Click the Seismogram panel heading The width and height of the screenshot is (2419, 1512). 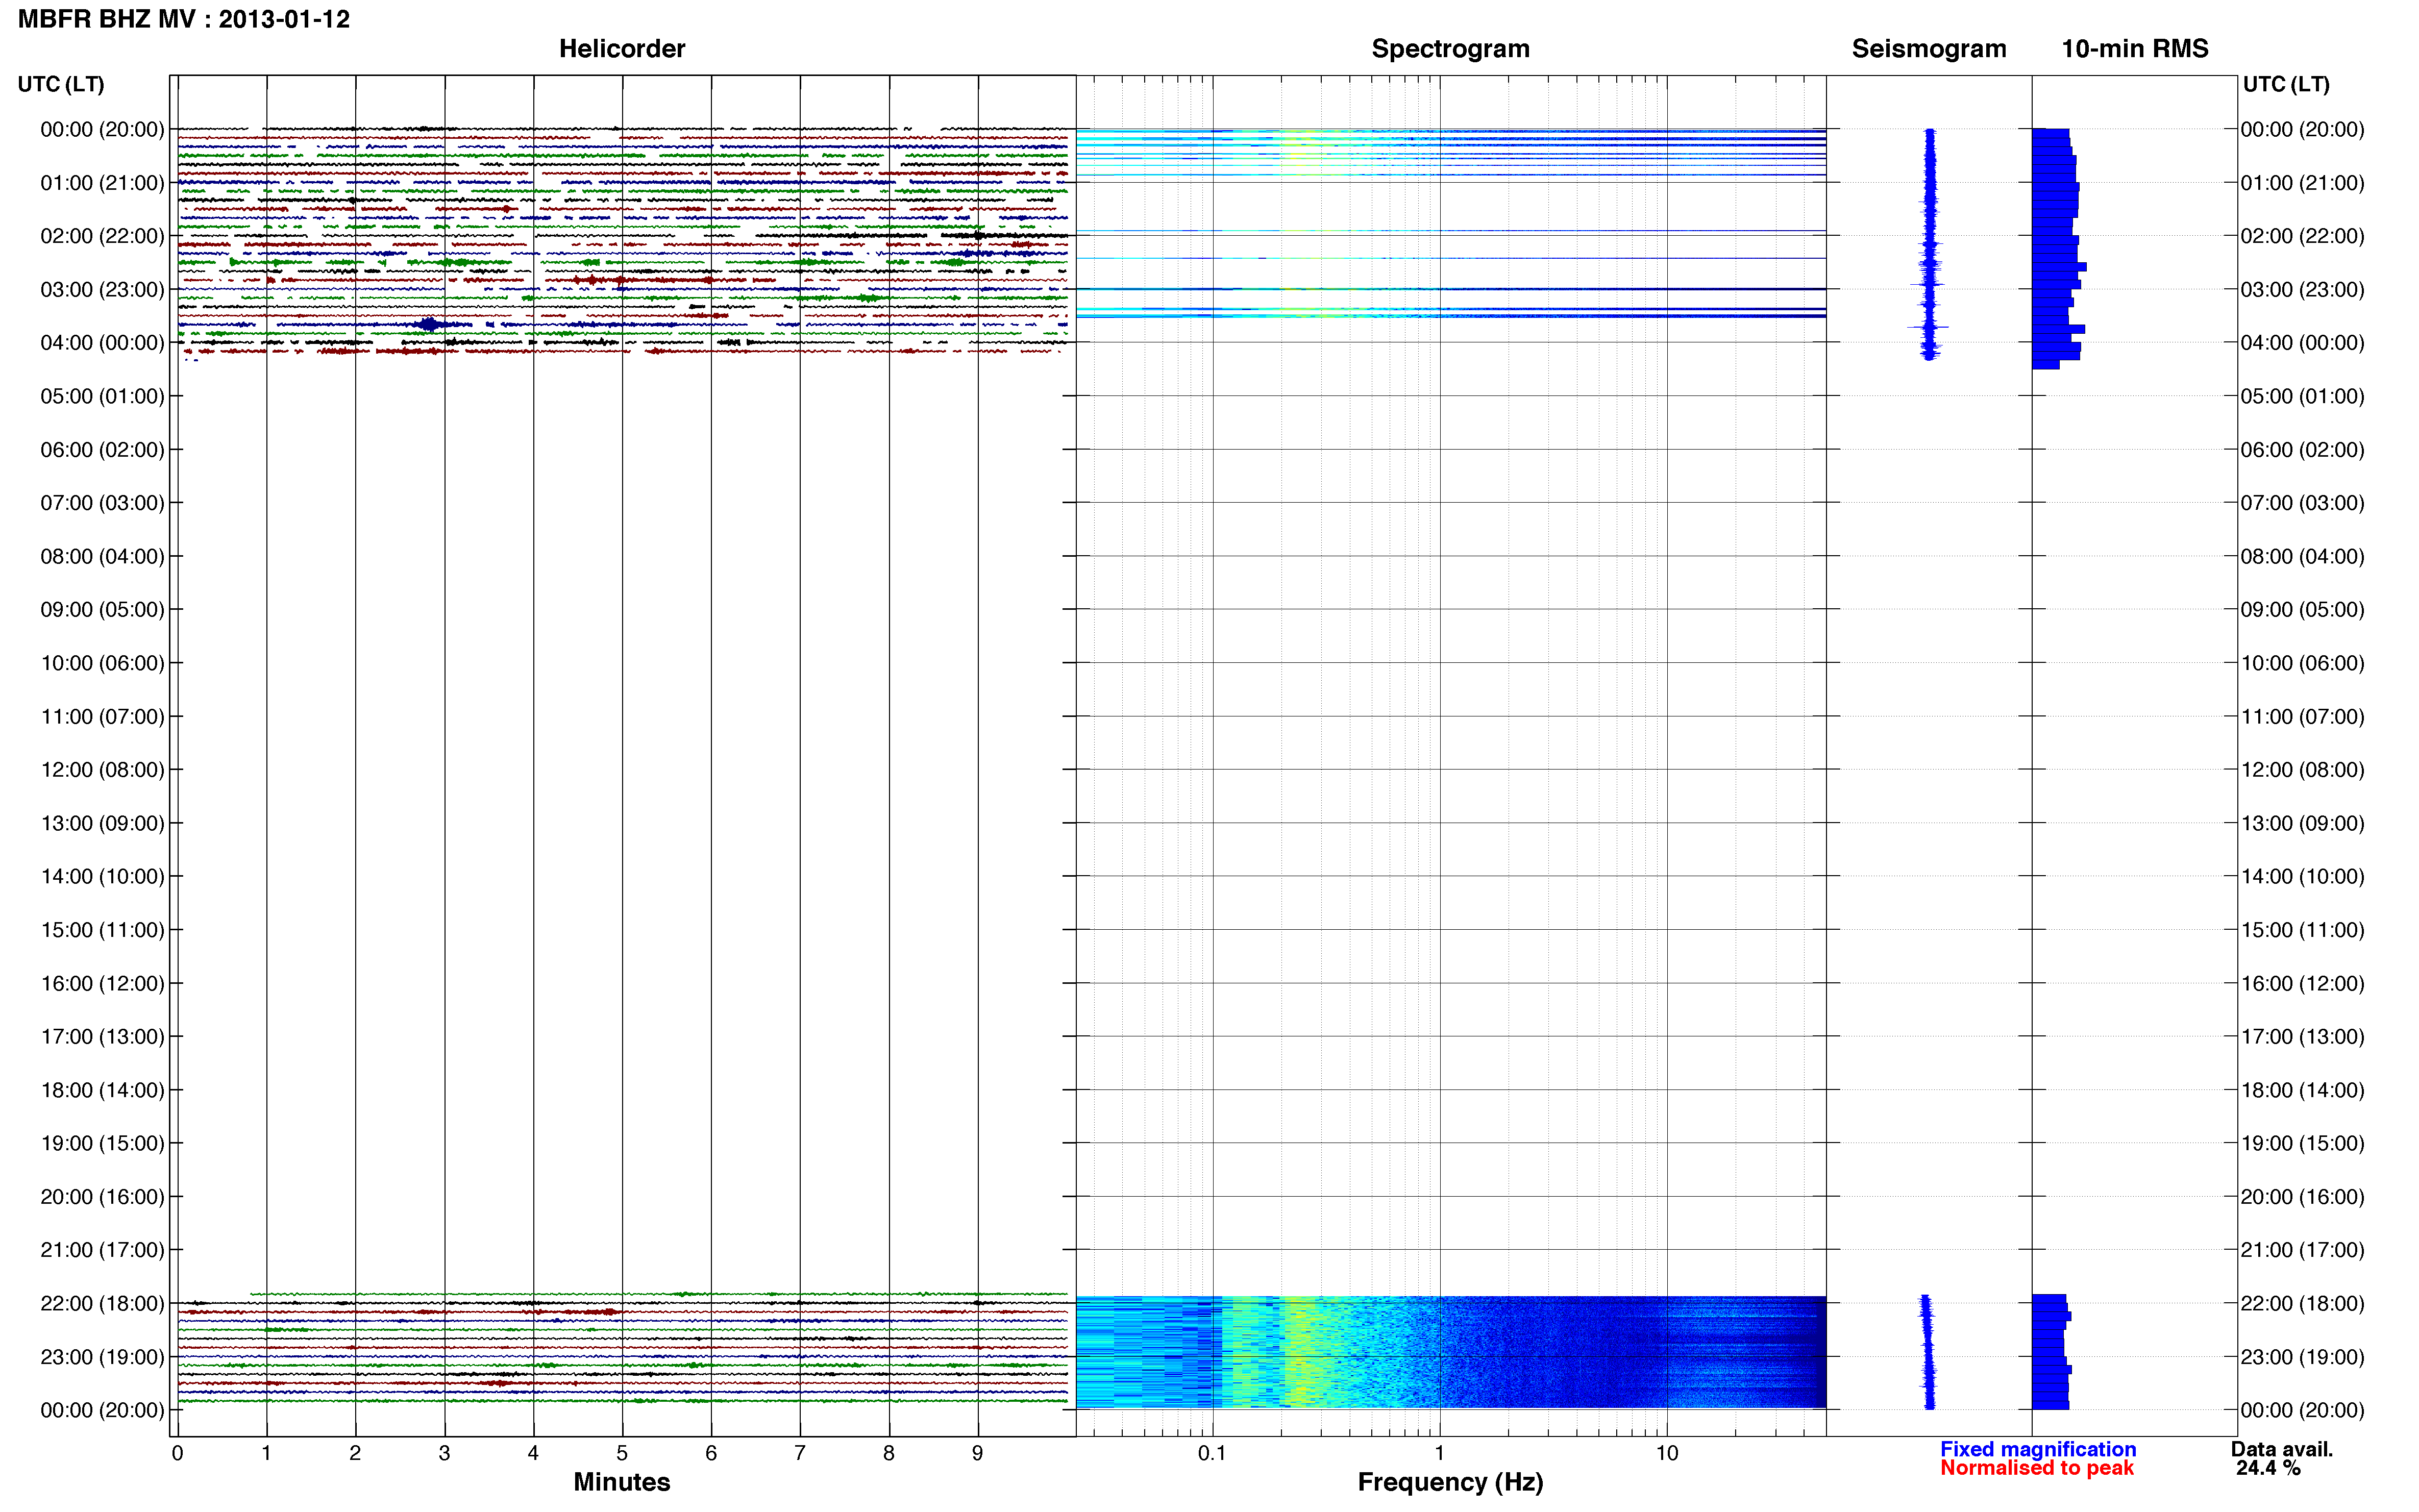pyautogui.click(x=1929, y=49)
